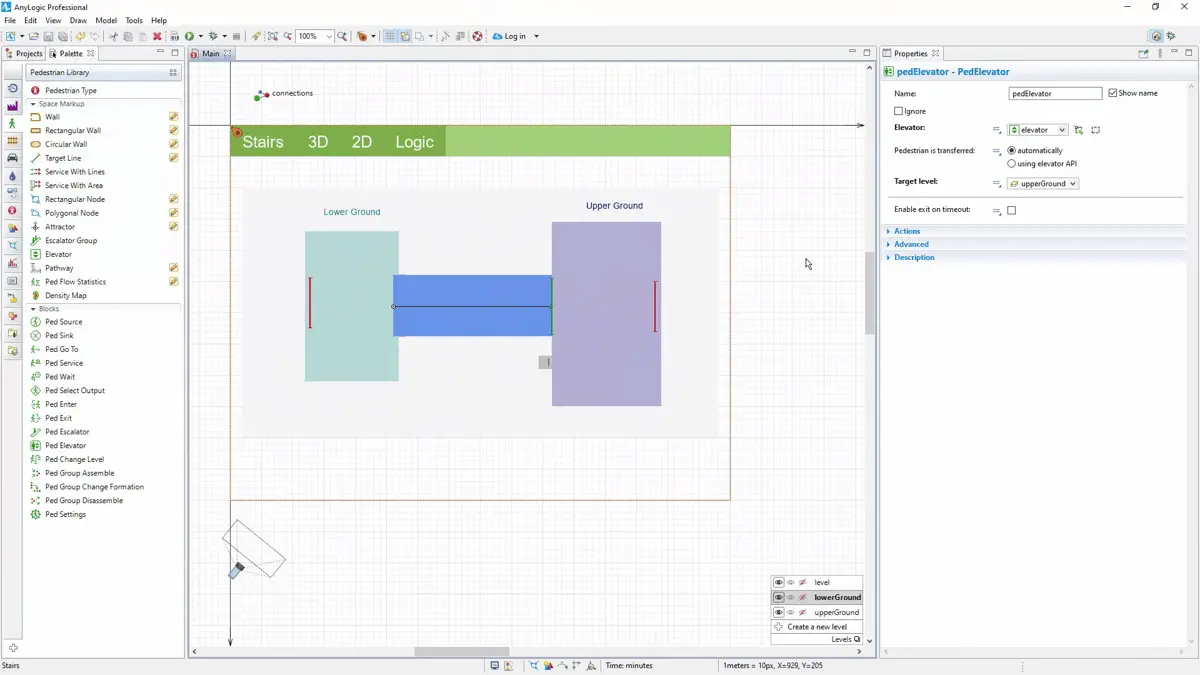
Task: Click the drawing mode pencil icon beside Wall
Action: [x=173, y=117]
